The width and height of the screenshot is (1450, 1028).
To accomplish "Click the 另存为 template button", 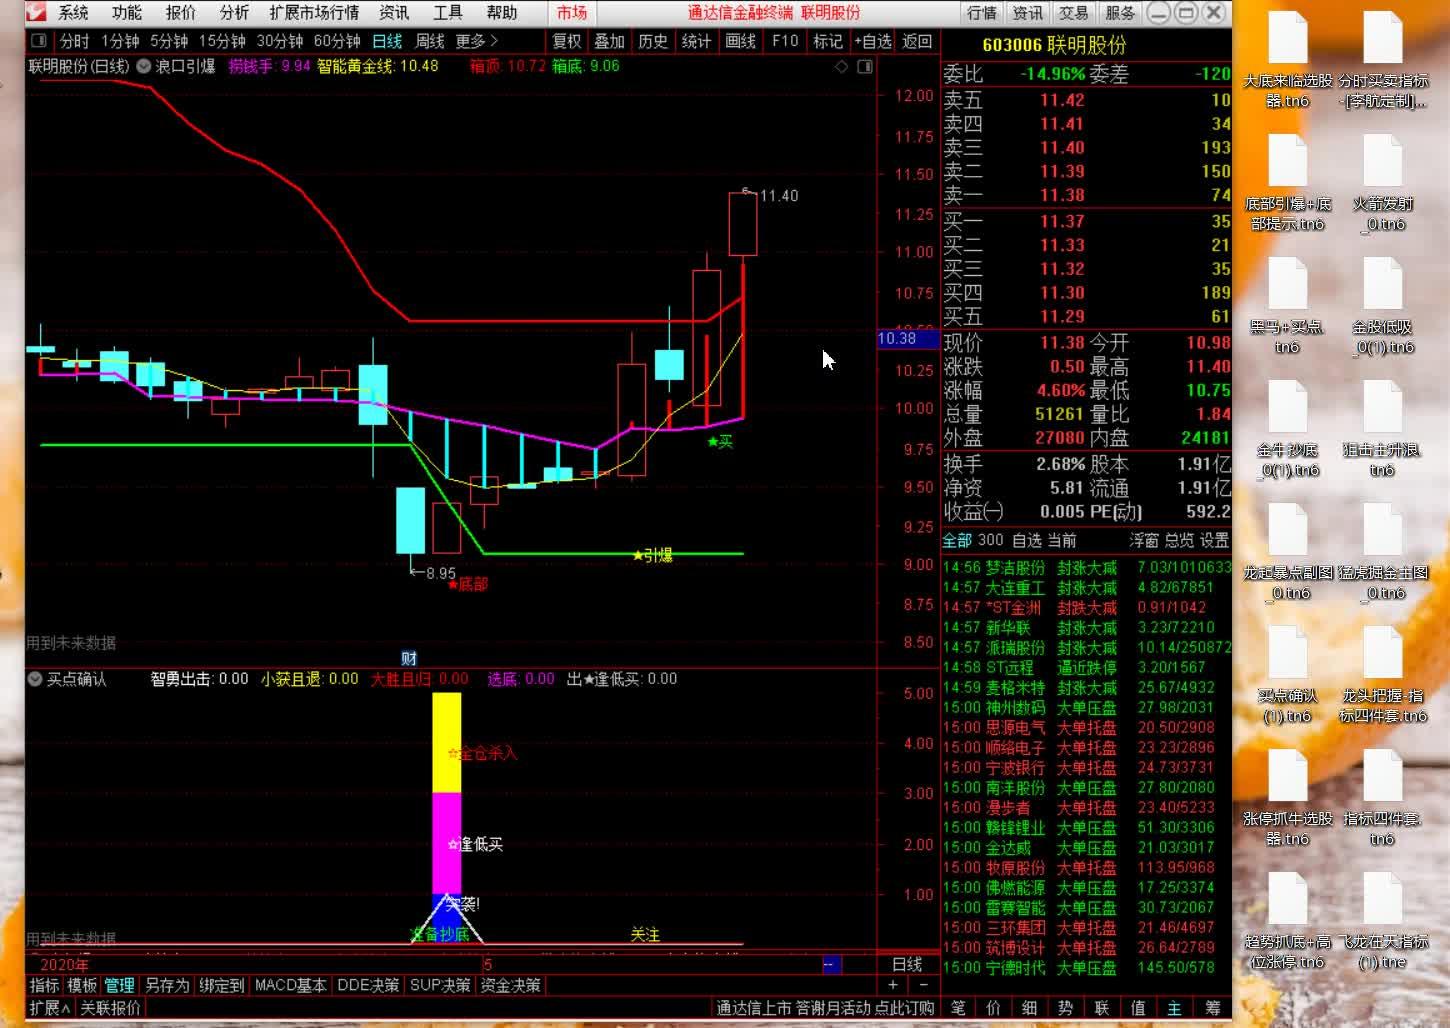I will tap(167, 985).
